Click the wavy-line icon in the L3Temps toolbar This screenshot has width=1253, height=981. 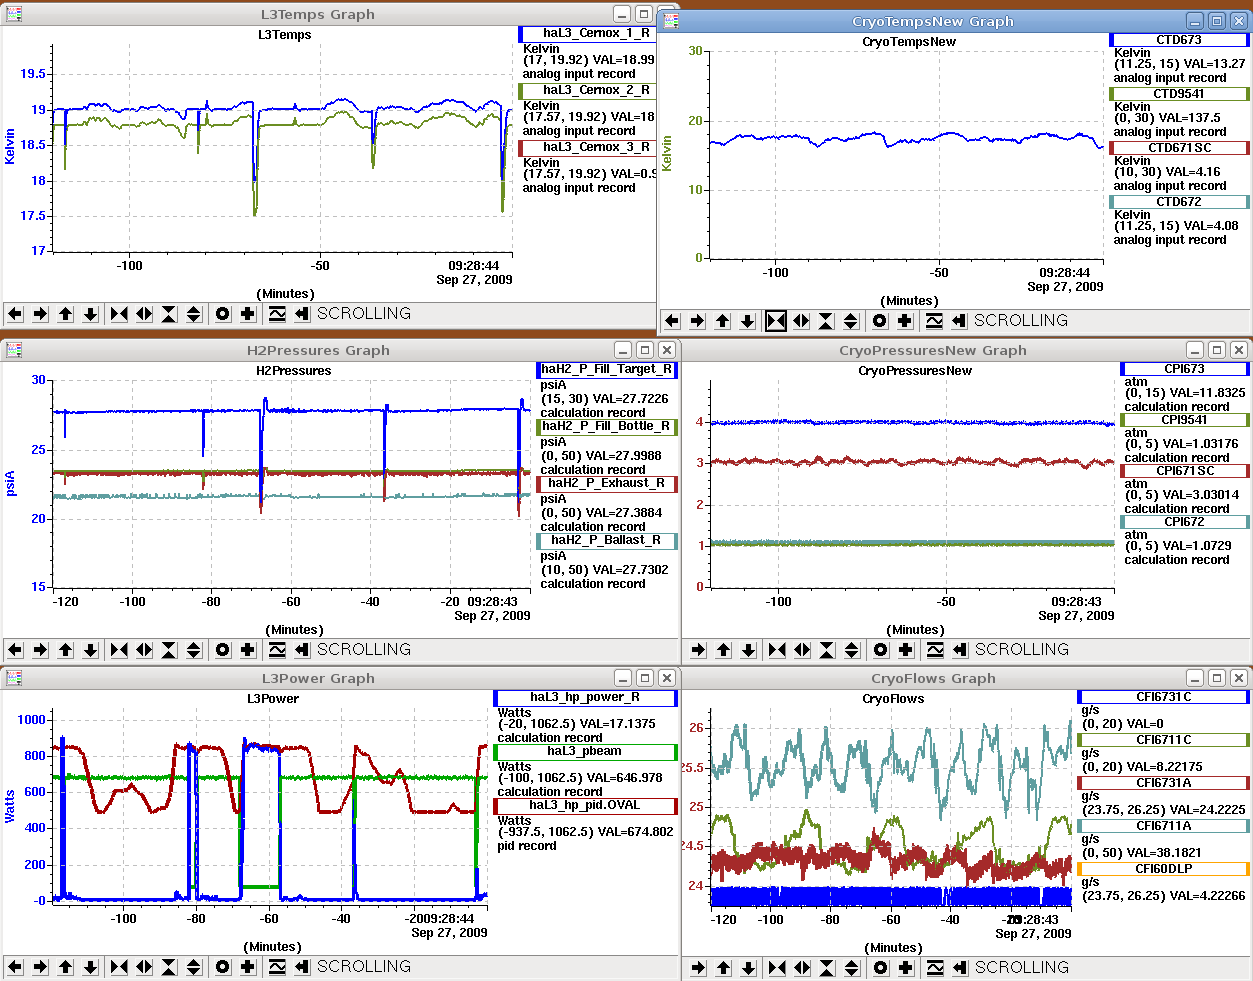coord(277,314)
